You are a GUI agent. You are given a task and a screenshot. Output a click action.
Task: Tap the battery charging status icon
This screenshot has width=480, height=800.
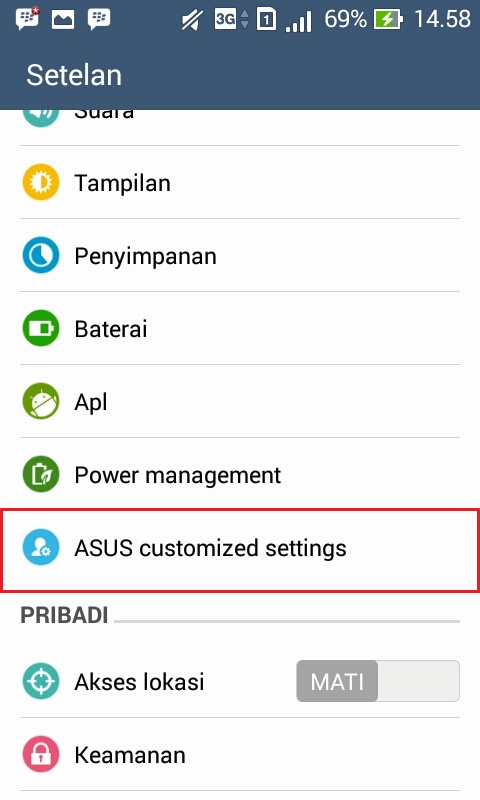pos(388,19)
